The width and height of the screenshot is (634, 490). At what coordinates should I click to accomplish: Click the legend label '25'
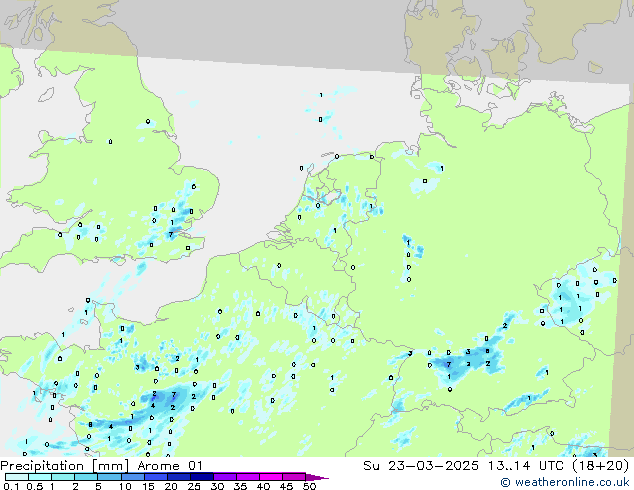194,486
